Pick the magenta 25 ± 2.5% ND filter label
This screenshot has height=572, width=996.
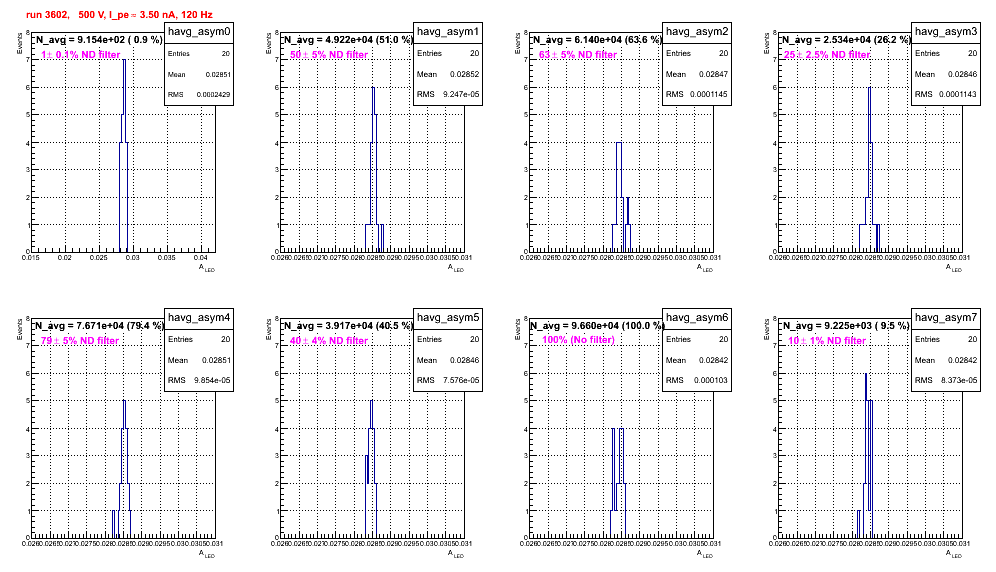827,55
